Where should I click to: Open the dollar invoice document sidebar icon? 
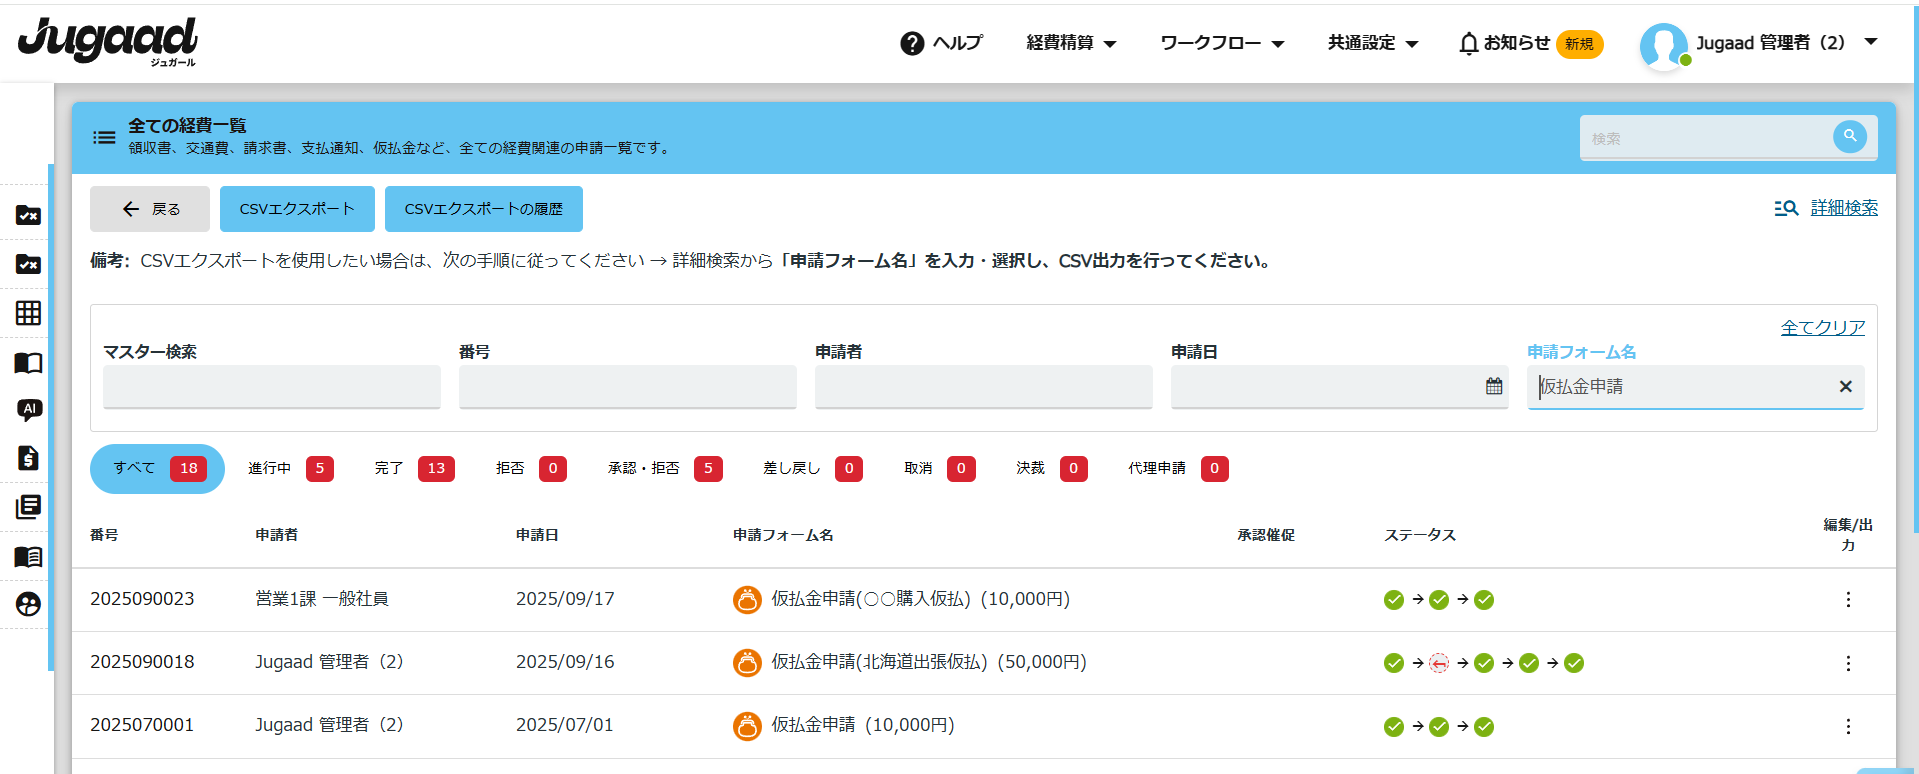click(29, 458)
